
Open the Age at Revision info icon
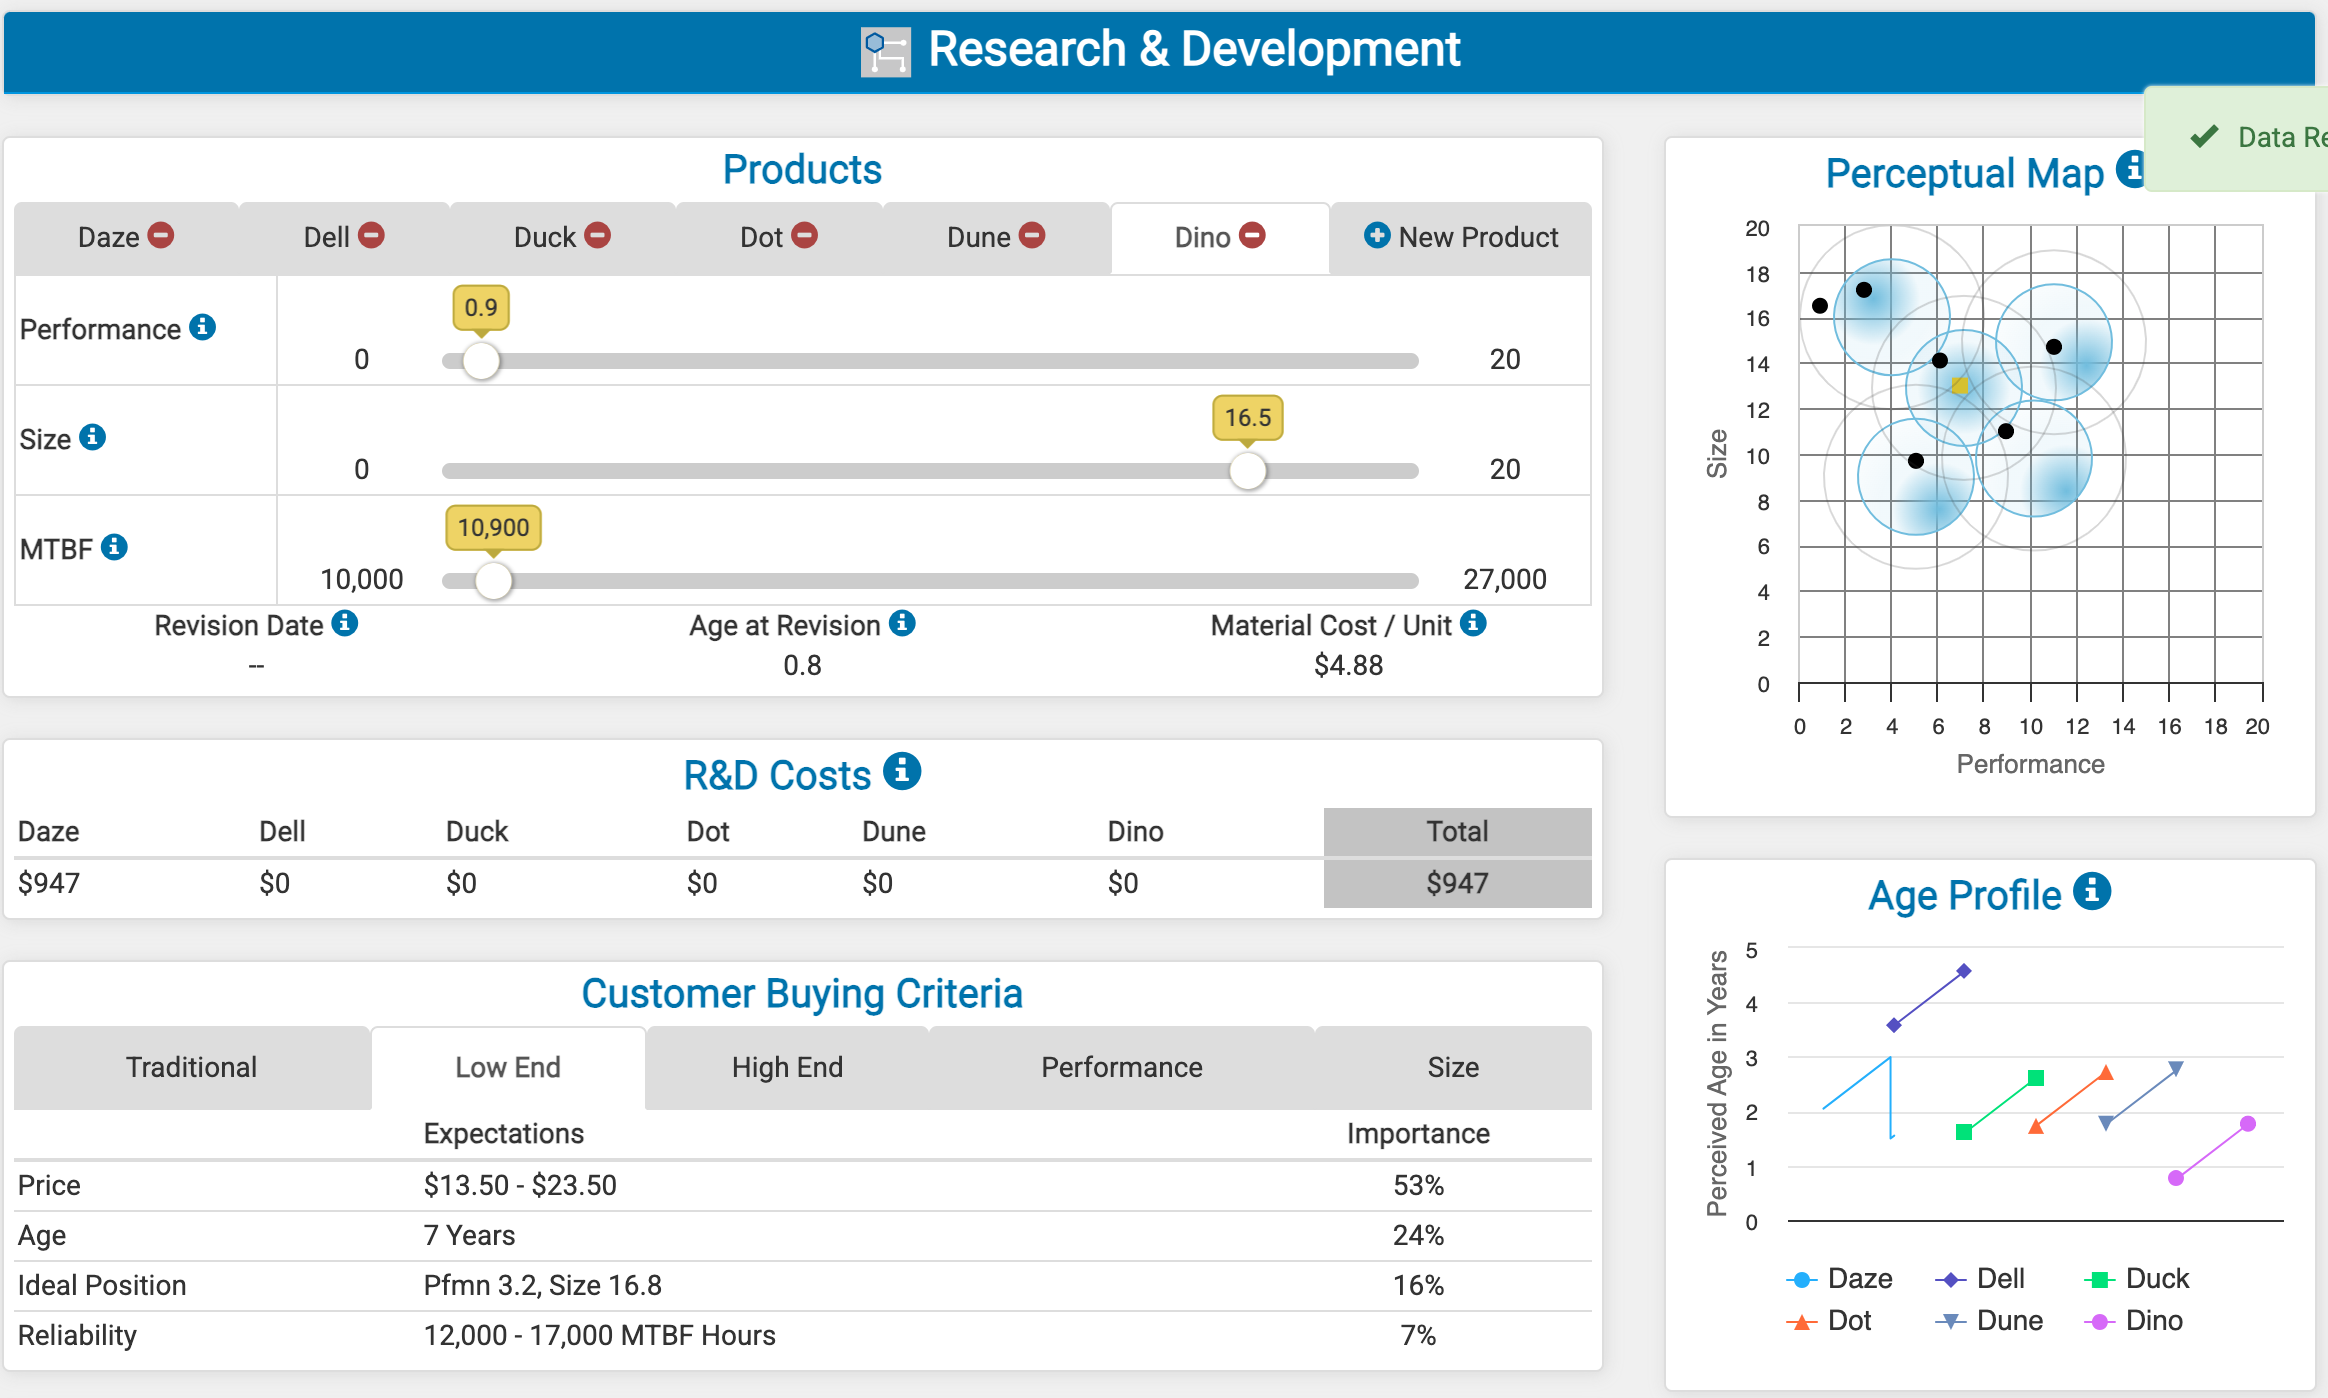902,624
